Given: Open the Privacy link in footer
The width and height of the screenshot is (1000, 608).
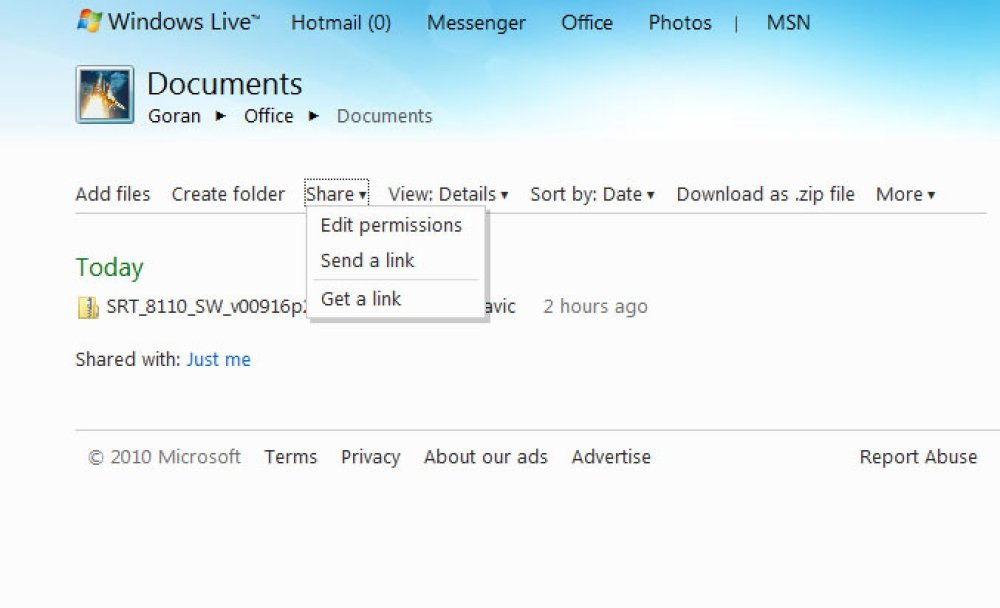Looking at the screenshot, I should pos(371,457).
